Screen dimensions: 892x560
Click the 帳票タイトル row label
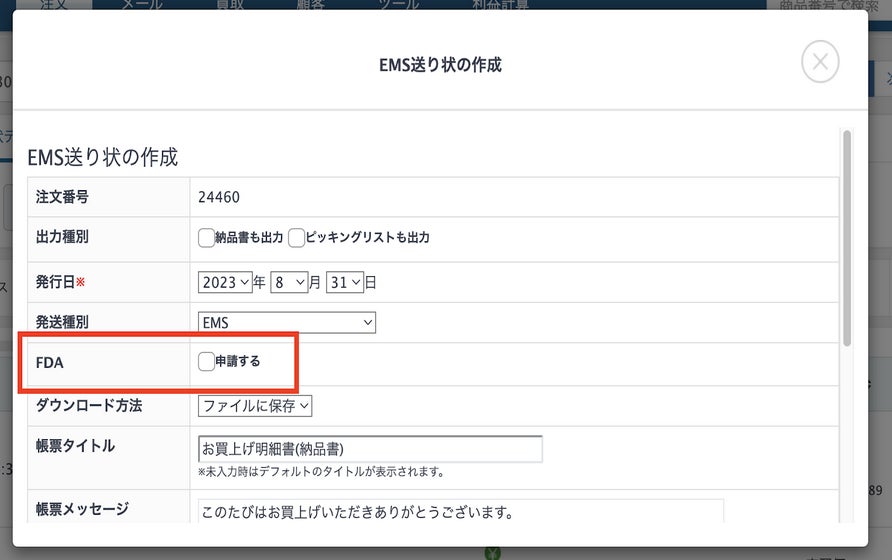click(75, 446)
